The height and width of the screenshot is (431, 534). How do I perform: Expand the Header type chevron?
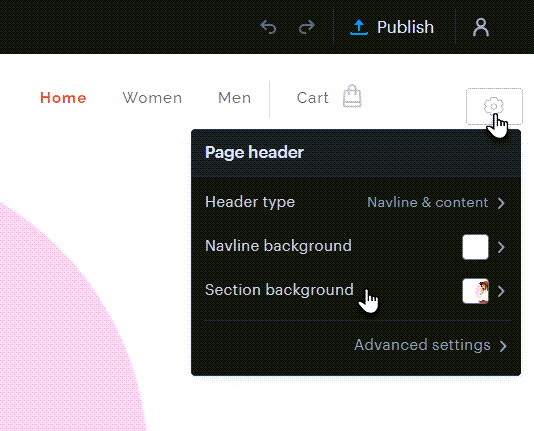coord(501,203)
